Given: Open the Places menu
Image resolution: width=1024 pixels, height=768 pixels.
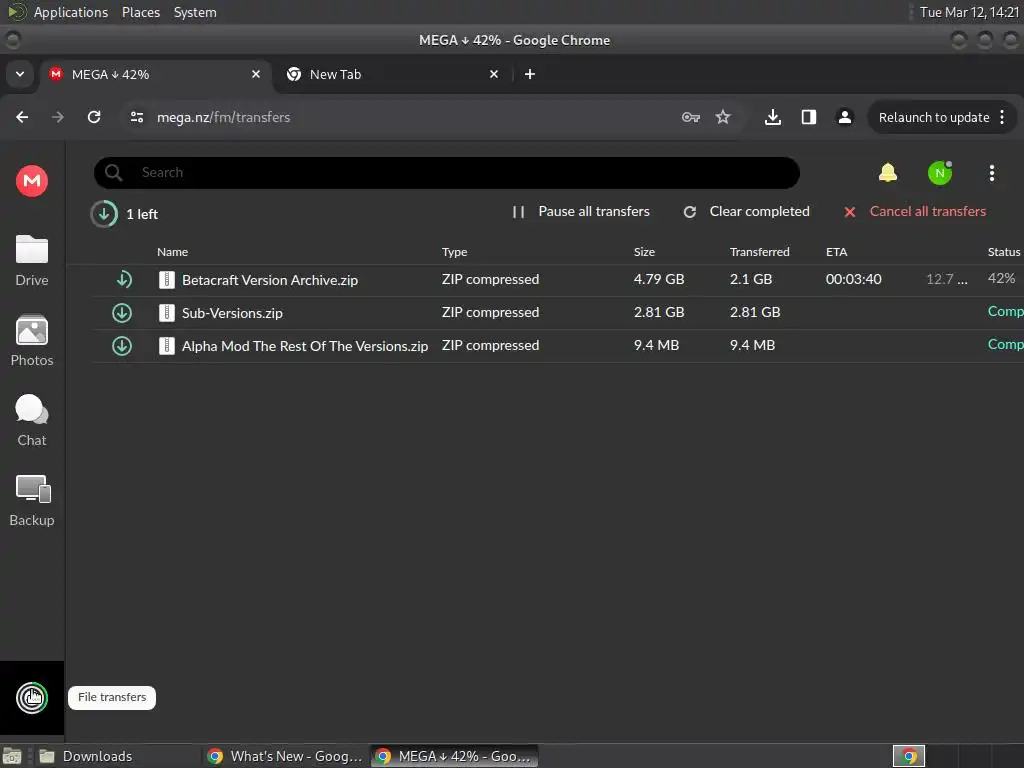Looking at the screenshot, I should pos(140,12).
